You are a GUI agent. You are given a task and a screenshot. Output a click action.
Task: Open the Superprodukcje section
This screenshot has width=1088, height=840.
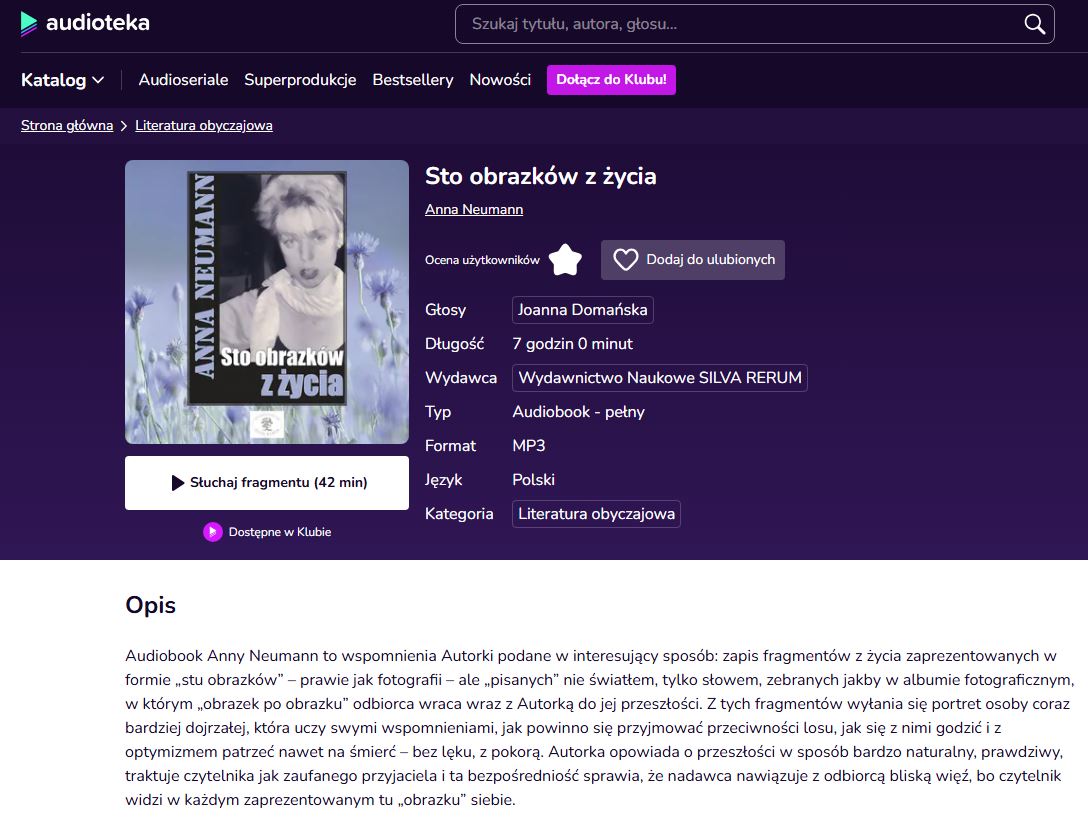pos(300,80)
